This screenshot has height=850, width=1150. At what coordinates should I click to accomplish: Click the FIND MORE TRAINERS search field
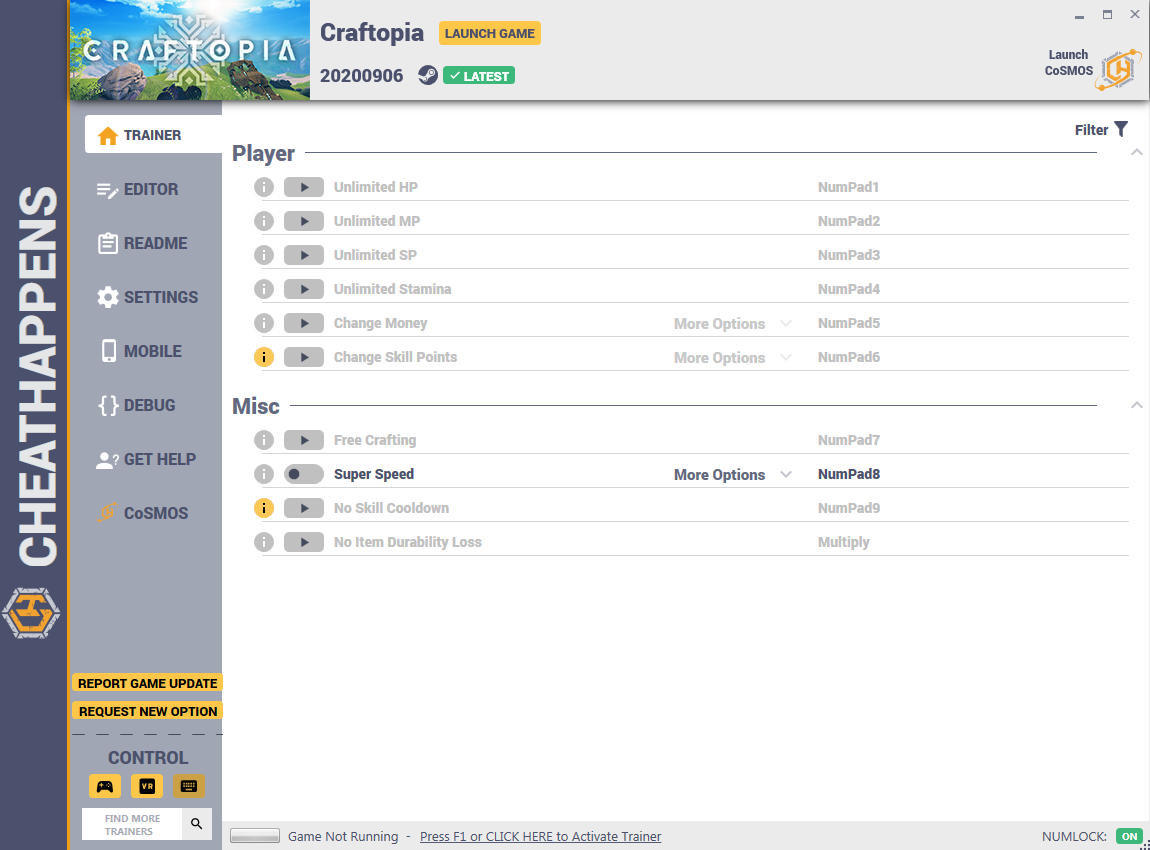coord(132,824)
